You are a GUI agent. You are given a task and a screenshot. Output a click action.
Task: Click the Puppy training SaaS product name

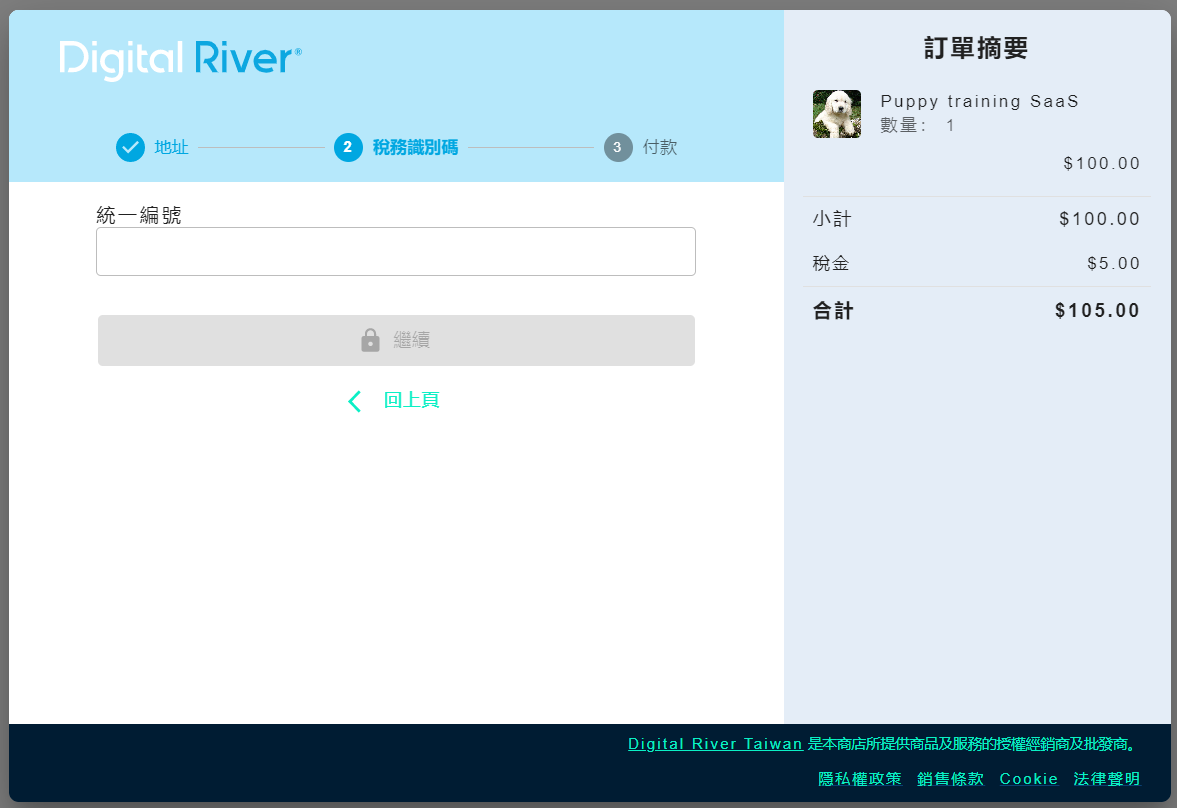(979, 101)
